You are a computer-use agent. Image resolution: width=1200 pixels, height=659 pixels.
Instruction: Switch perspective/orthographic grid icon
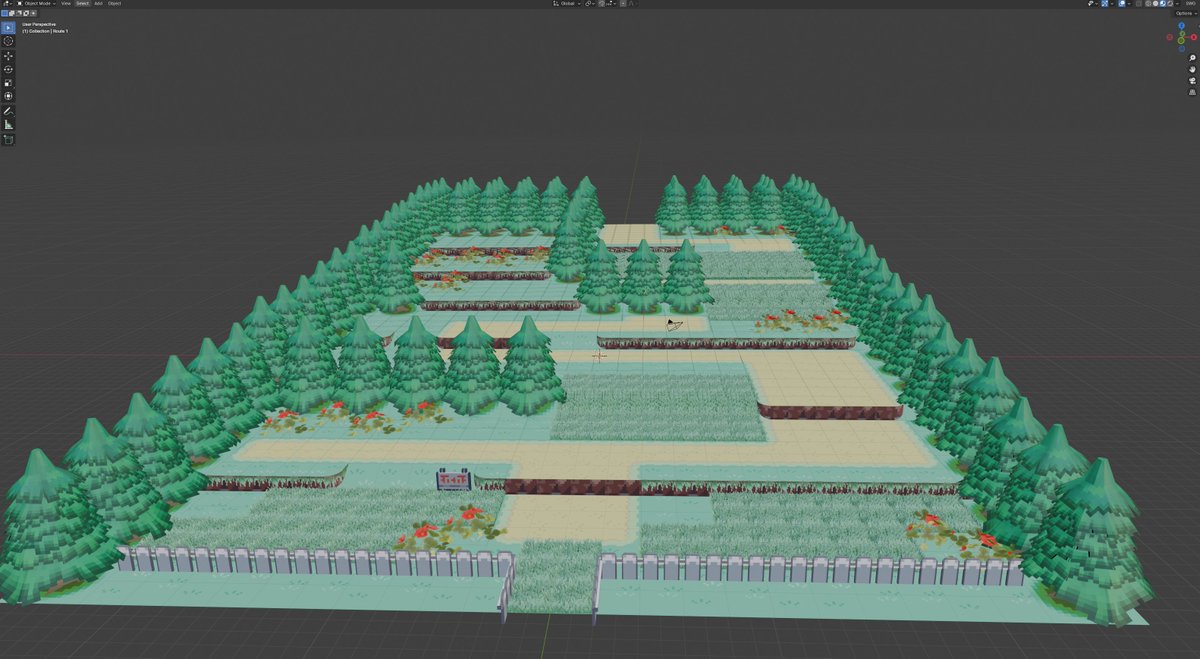1193,92
